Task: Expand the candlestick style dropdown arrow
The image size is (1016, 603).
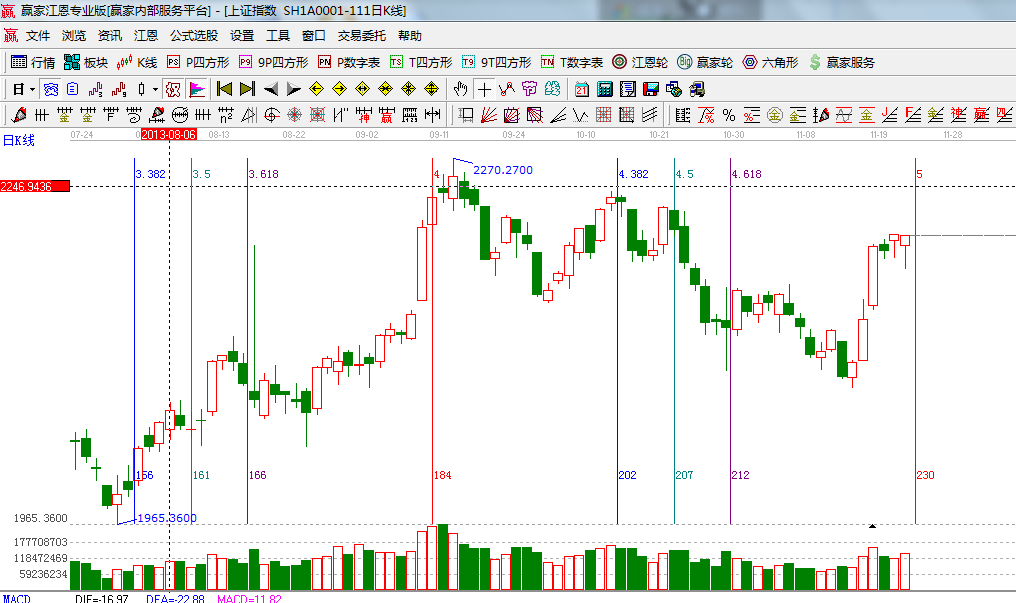Action: 155,89
